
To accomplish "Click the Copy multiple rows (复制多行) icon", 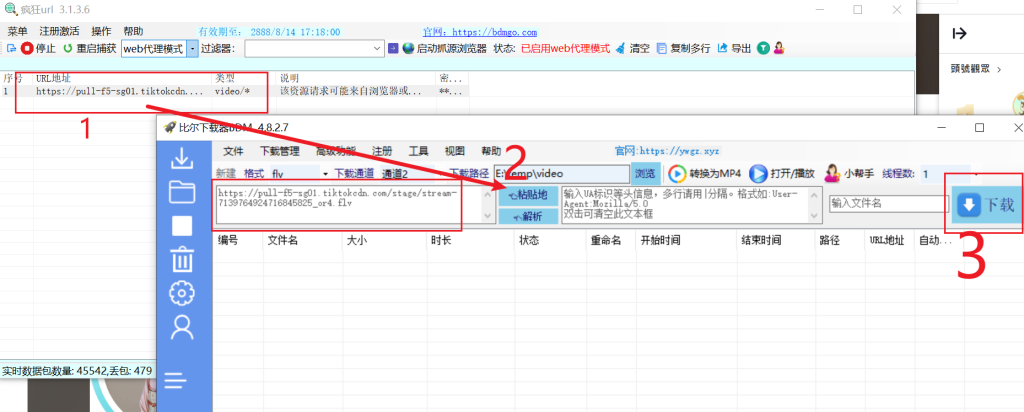I will [662, 48].
